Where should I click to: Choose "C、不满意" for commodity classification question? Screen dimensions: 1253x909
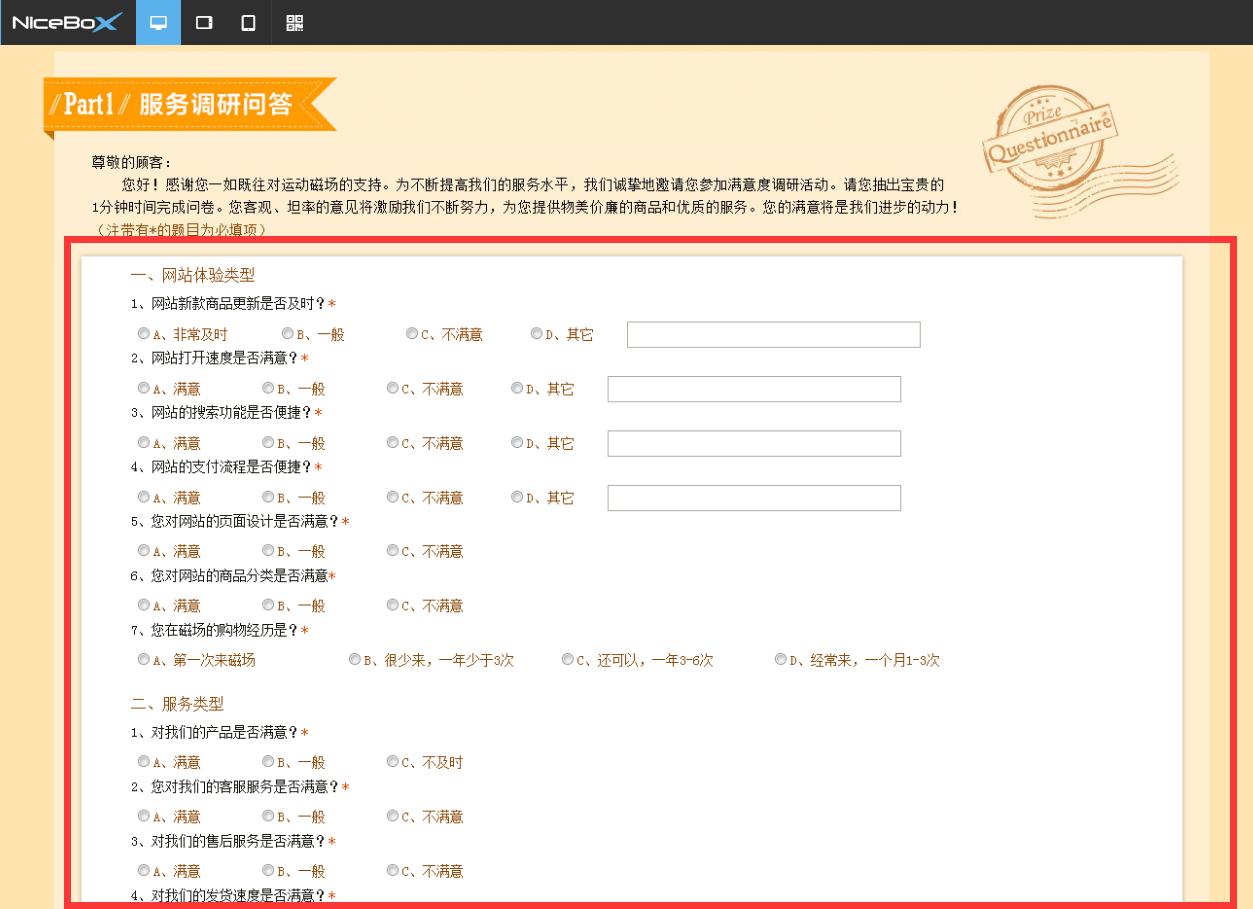click(x=392, y=605)
